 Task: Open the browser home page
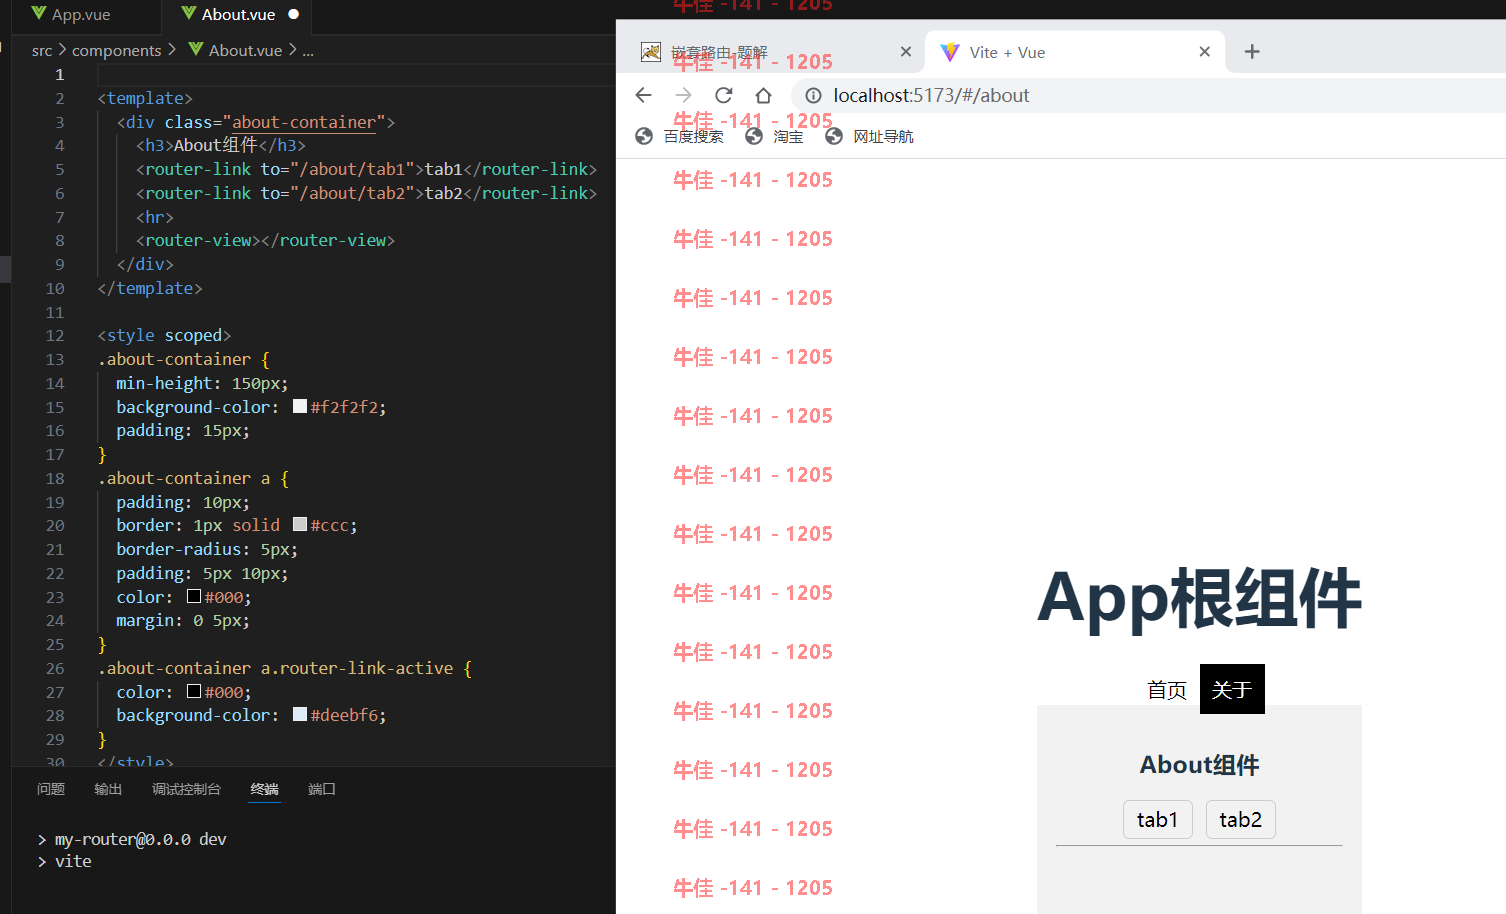pyautogui.click(x=763, y=95)
